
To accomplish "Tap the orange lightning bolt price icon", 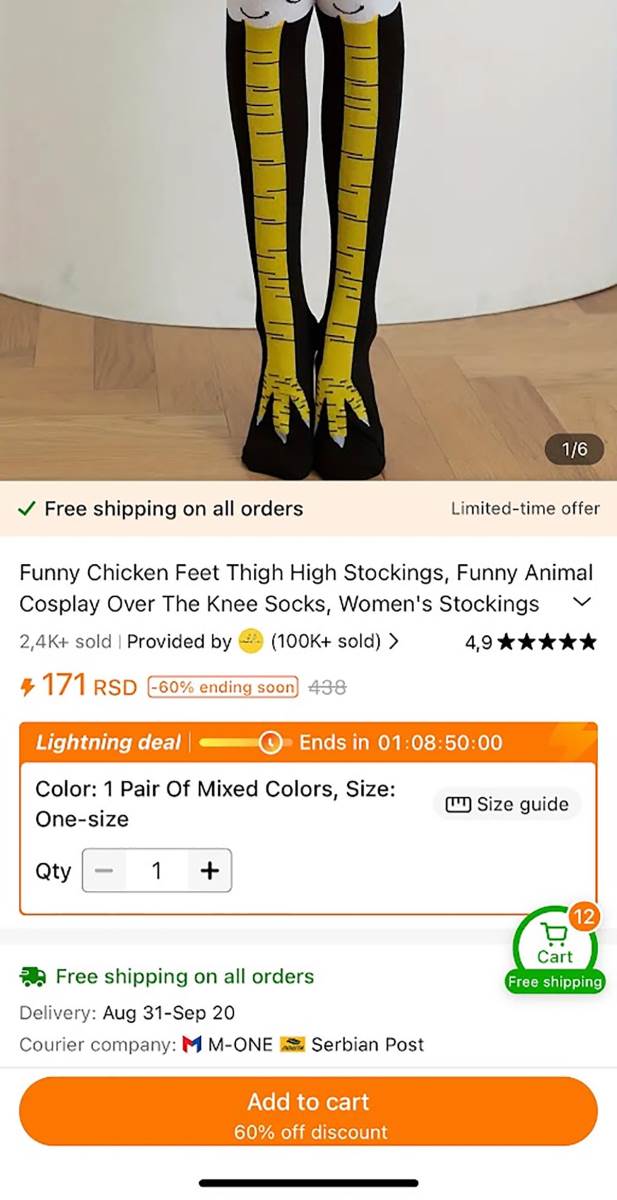I will coord(28,687).
